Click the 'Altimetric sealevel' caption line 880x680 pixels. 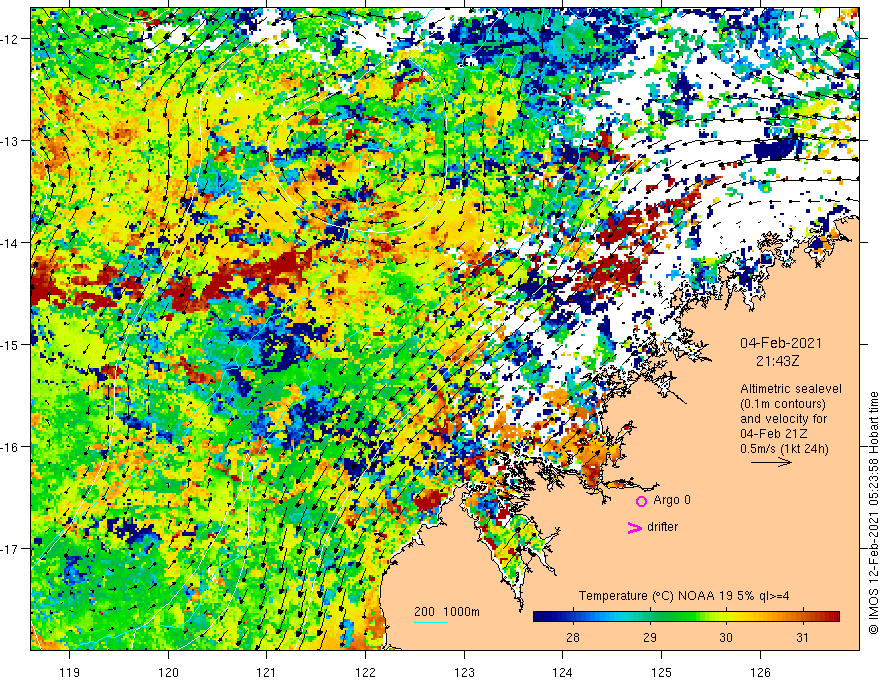(x=791, y=389)
